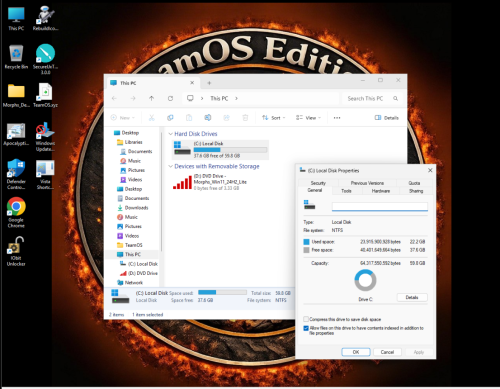Click the Back arrow in File Explorer
The image size is (500, 389).
[x=114, y=98]
